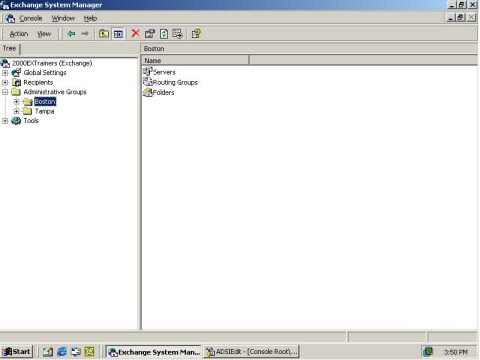The height and width of the screenshot is (360, 480).
Task: Click the Name column header
Action: [x=195, y=60]
